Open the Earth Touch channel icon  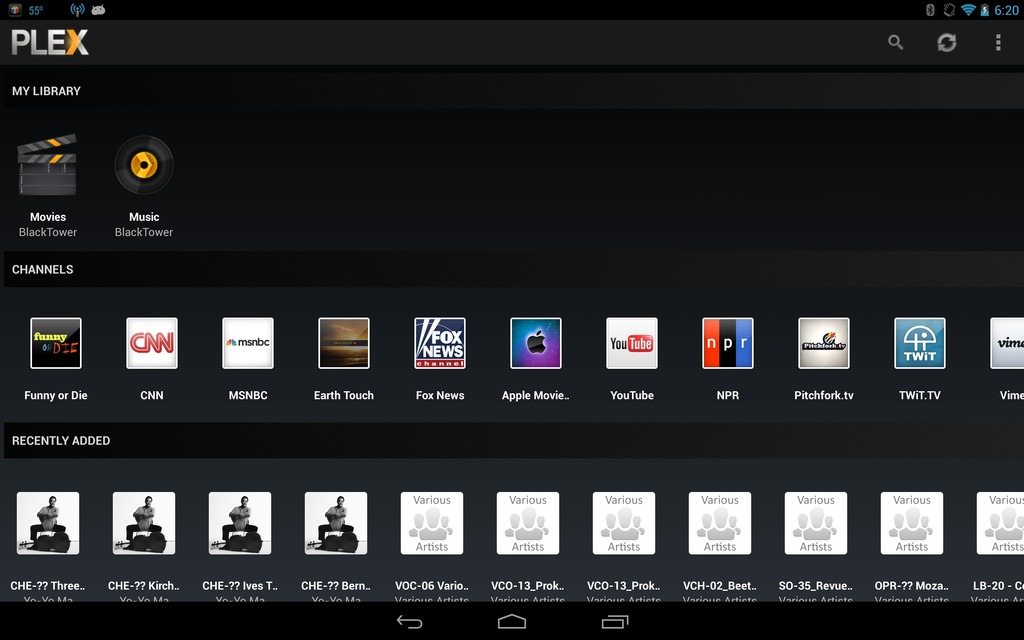(x=344, y=343)
